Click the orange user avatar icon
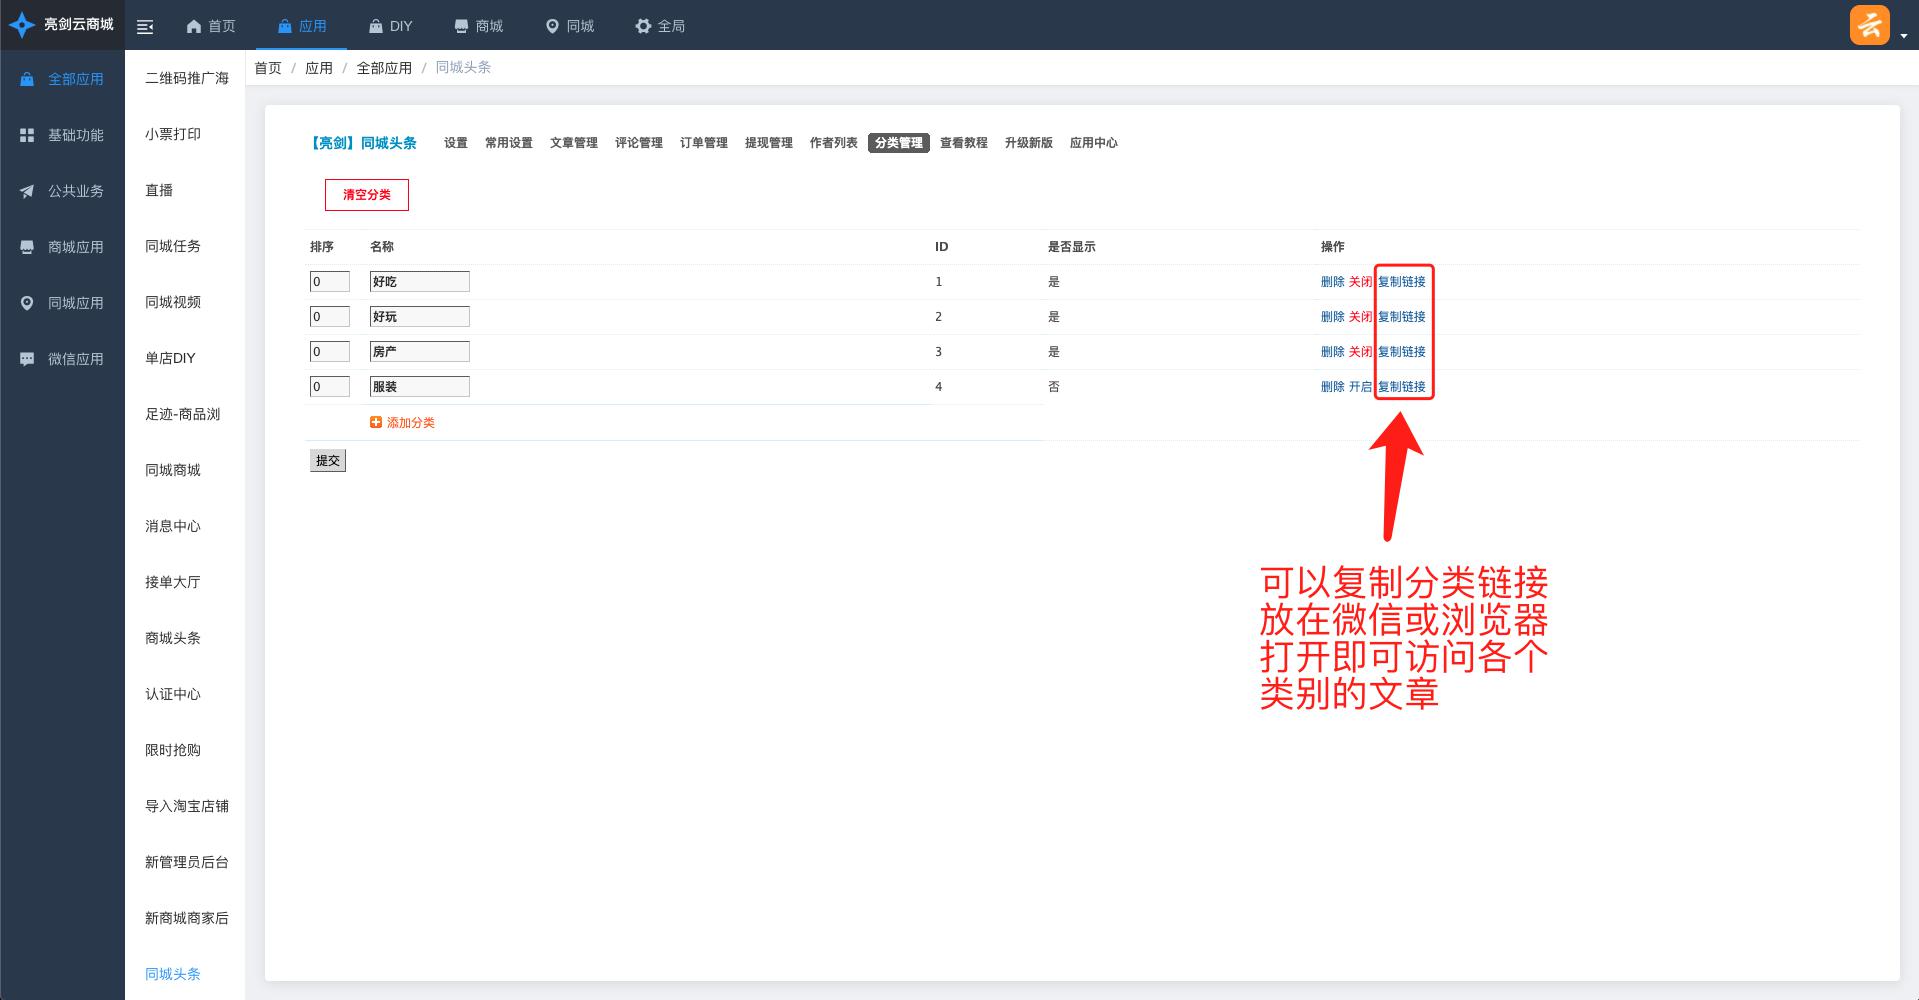This screenshot has height=1000, width=1919. click(x=1869, y=25)
